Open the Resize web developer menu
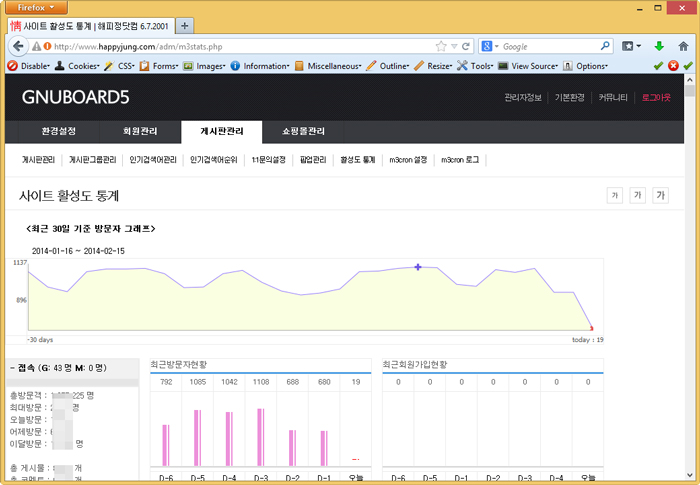This screenshot has width=700, height=485. [x=433, y=66]
